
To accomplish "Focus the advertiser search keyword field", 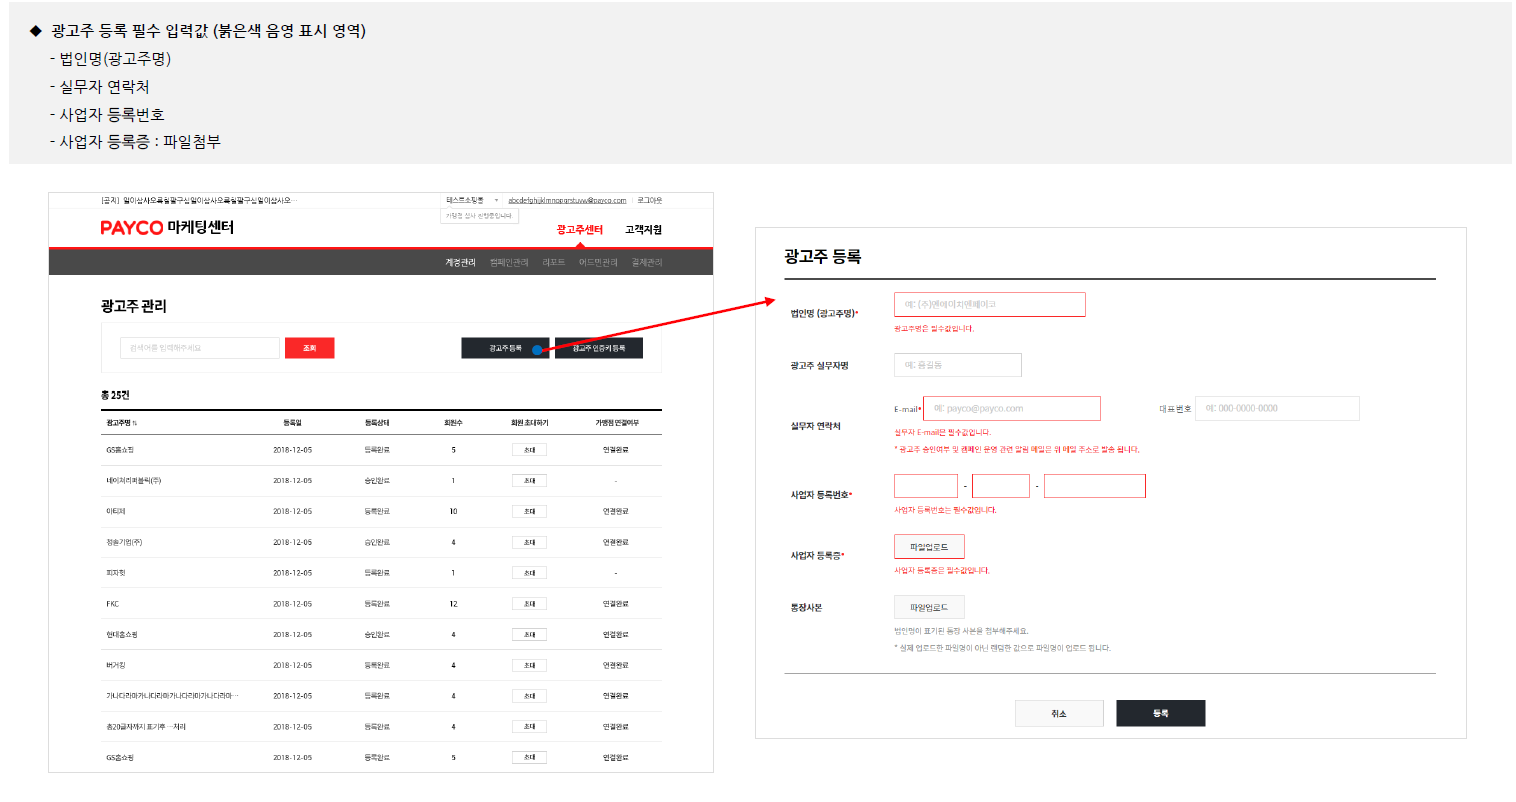I will [200, 348].
